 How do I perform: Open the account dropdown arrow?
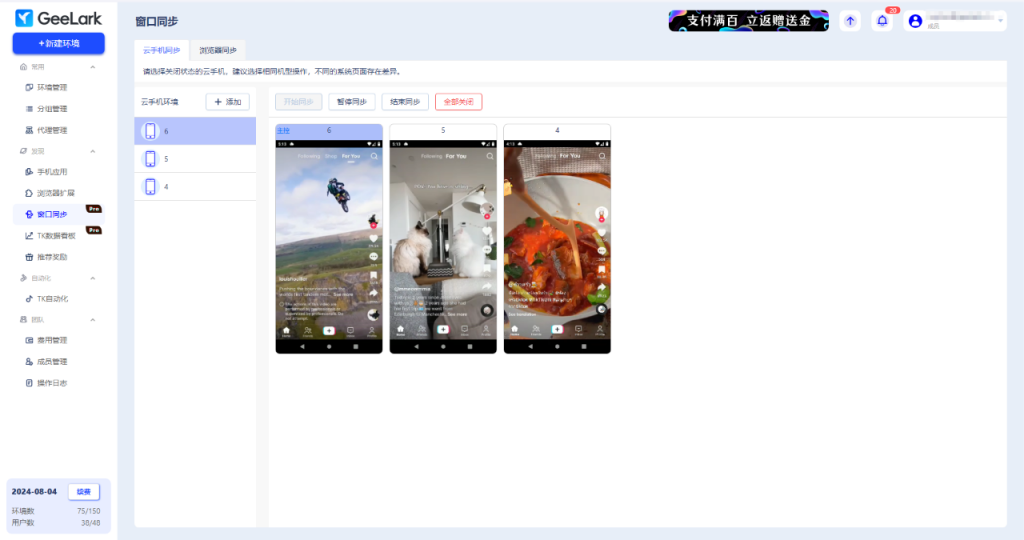(x=1001, y=21)
